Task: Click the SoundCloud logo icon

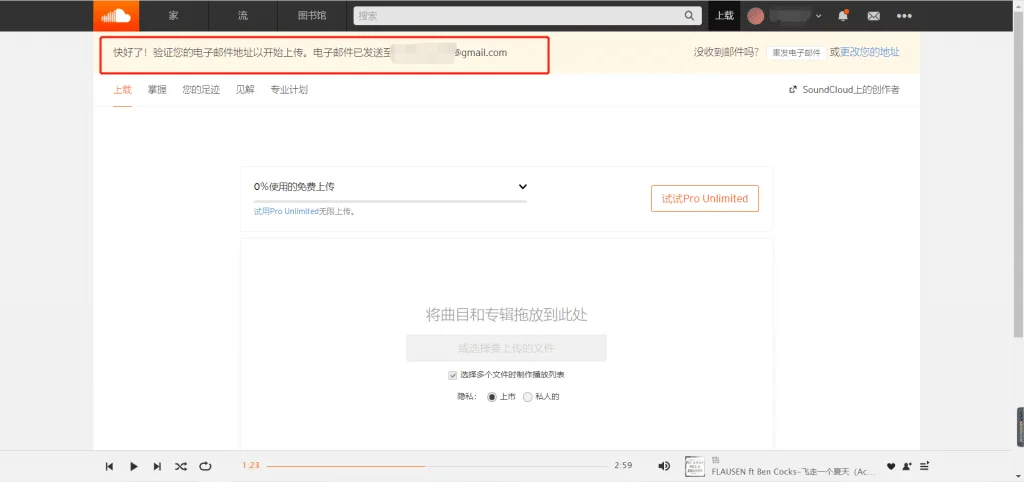Action: [x=116, y=16]
